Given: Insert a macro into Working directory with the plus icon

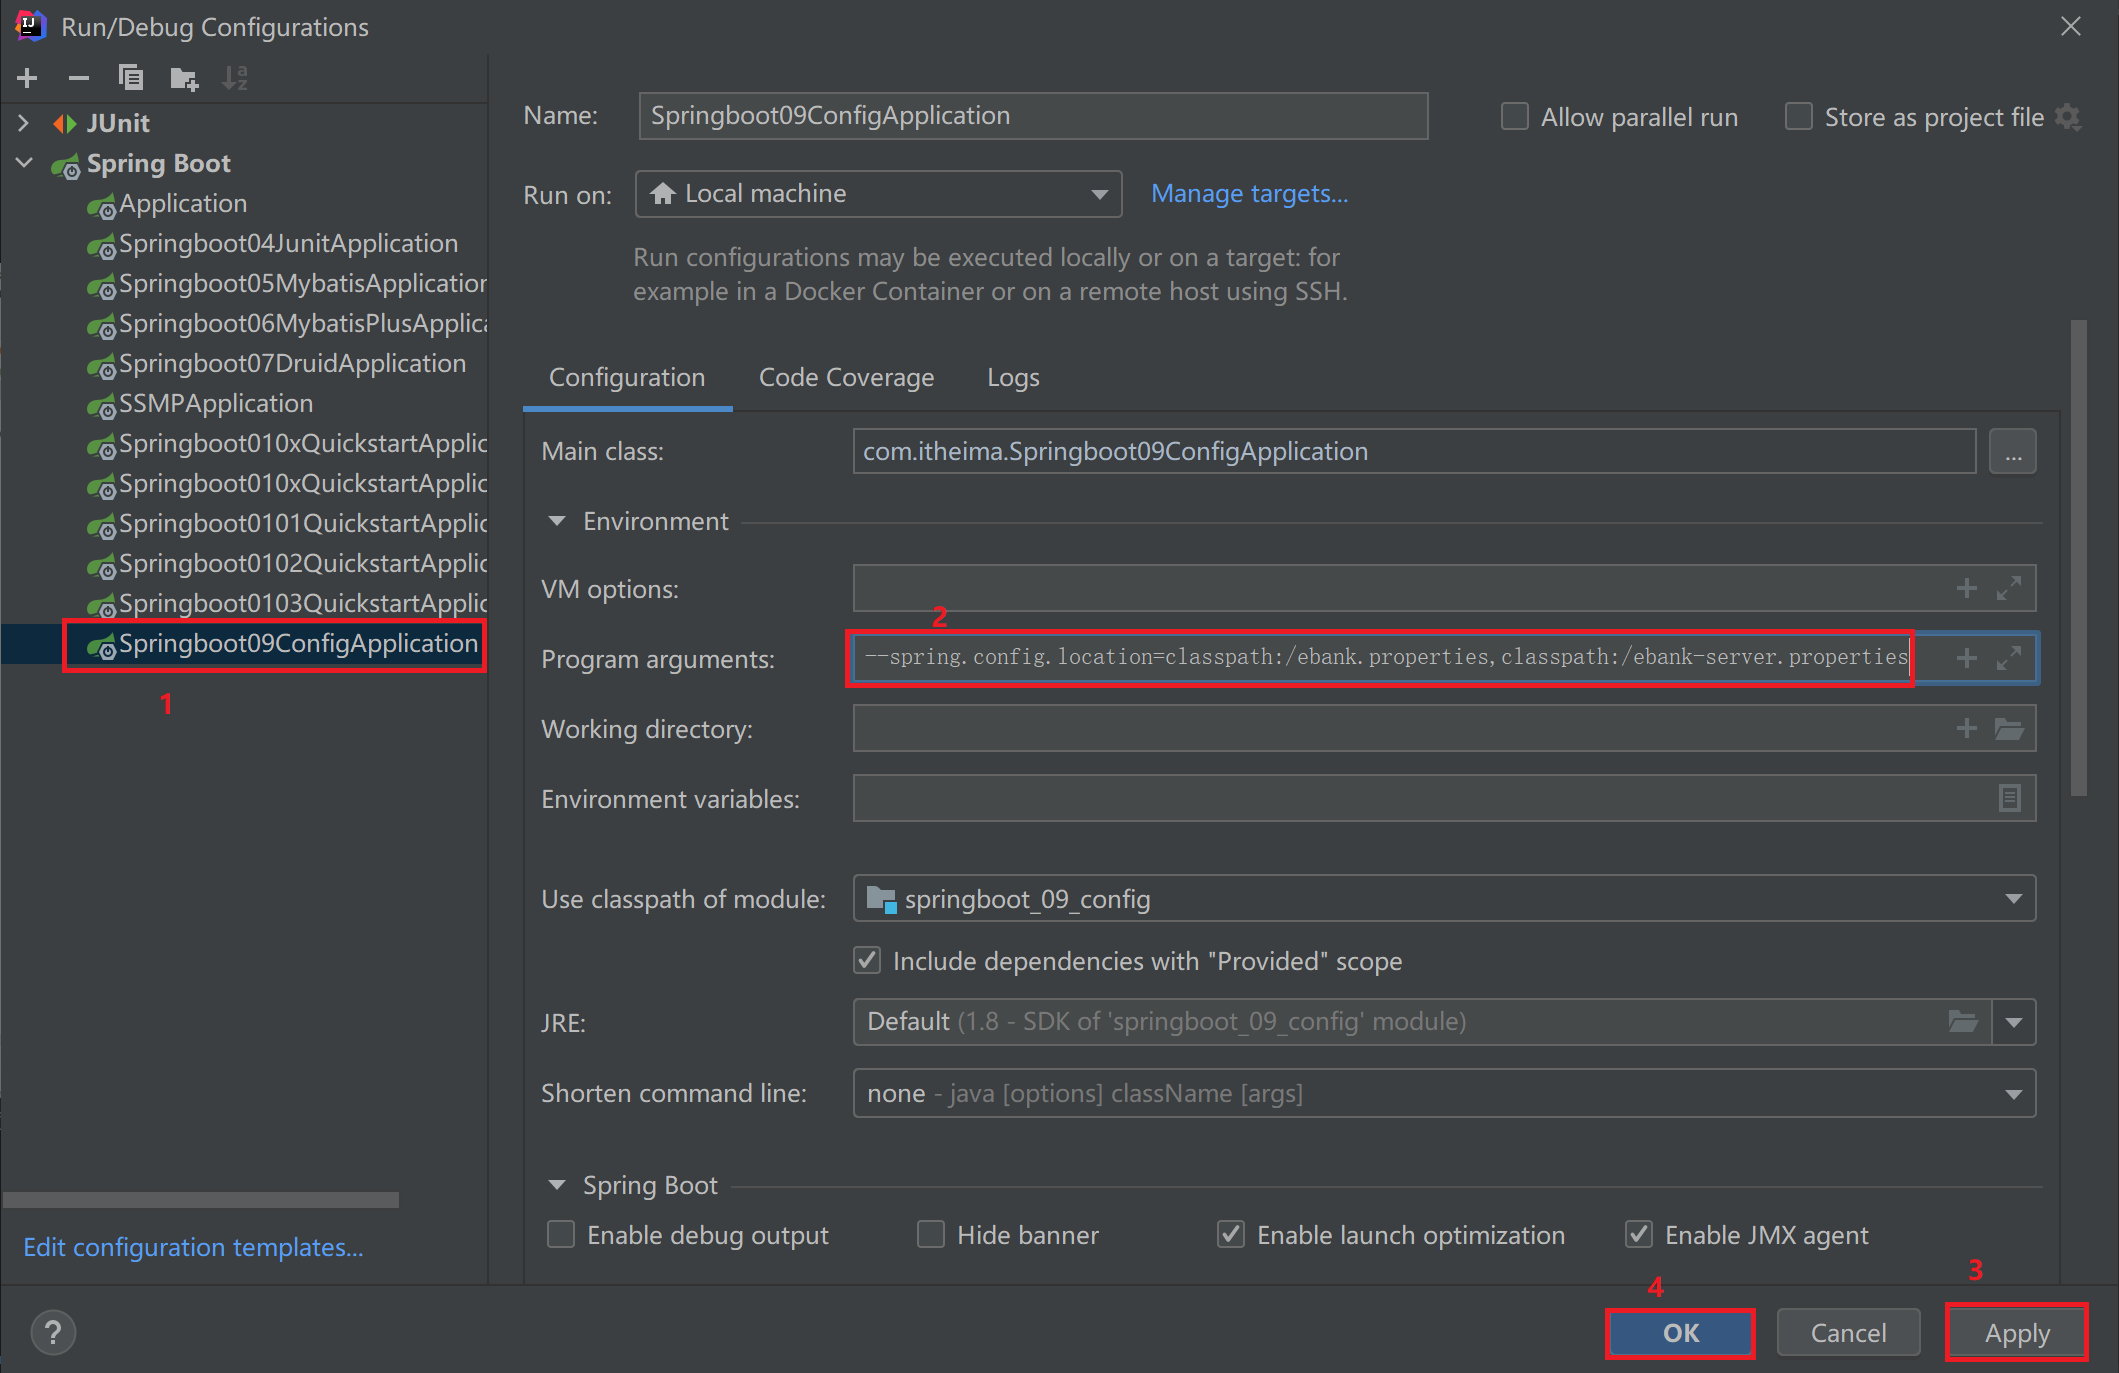Looking at the screenshot, I should tap(1966, 728).
